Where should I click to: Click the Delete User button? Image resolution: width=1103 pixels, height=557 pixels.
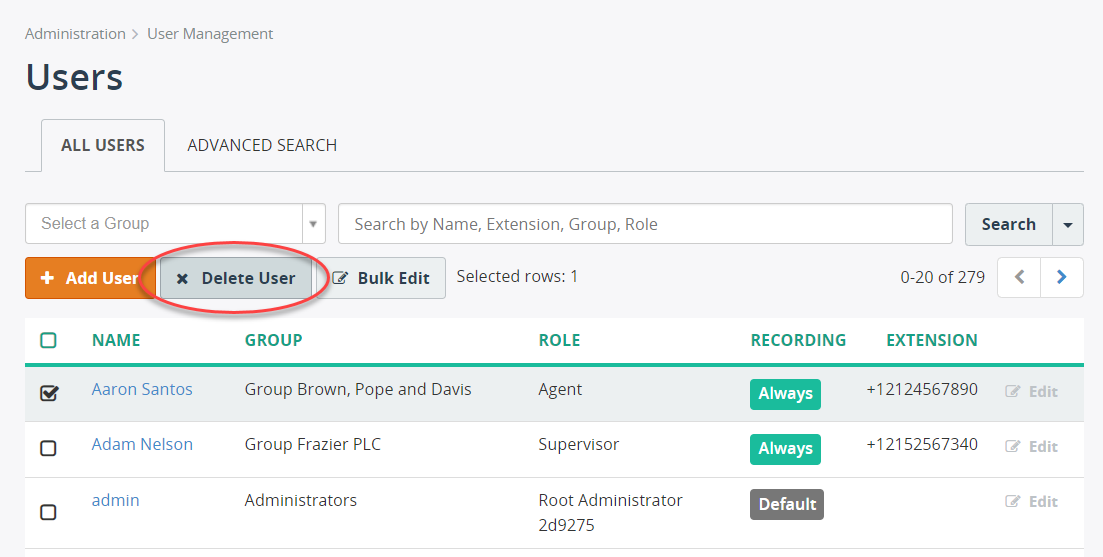pyautogui.click(x=236, y=278)
